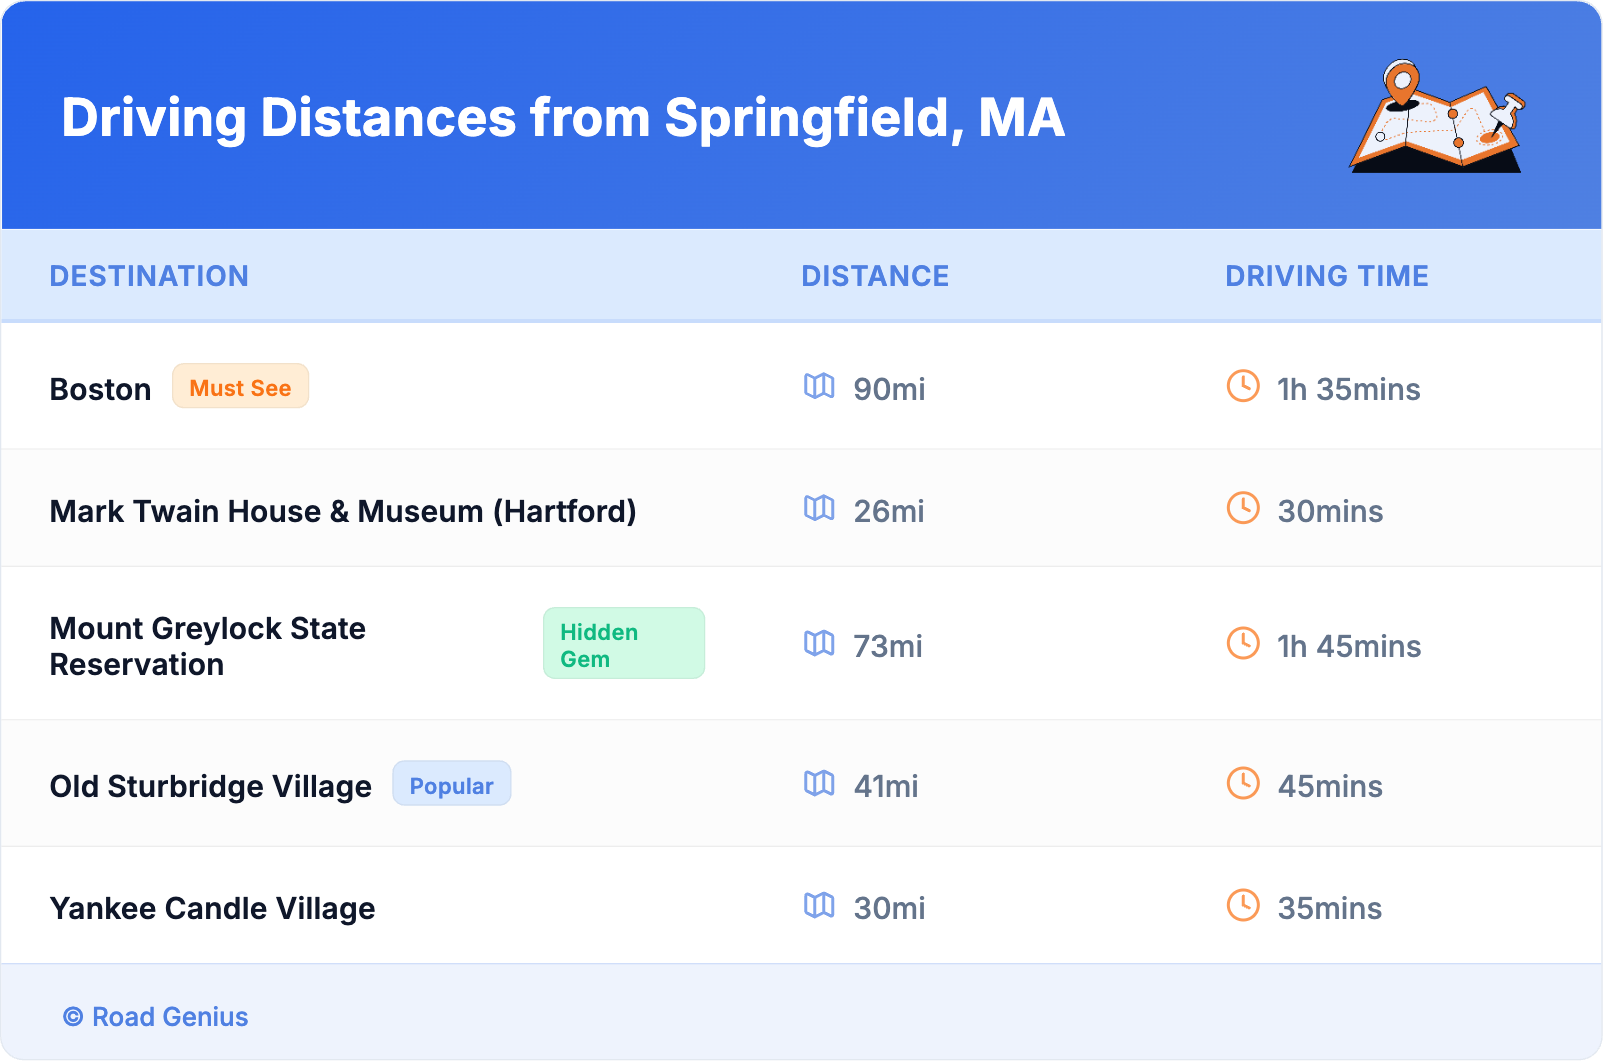Click the clock icon next to 45mins
Viewport: 1604px width, 1062px height.
tap(1243, 783)
